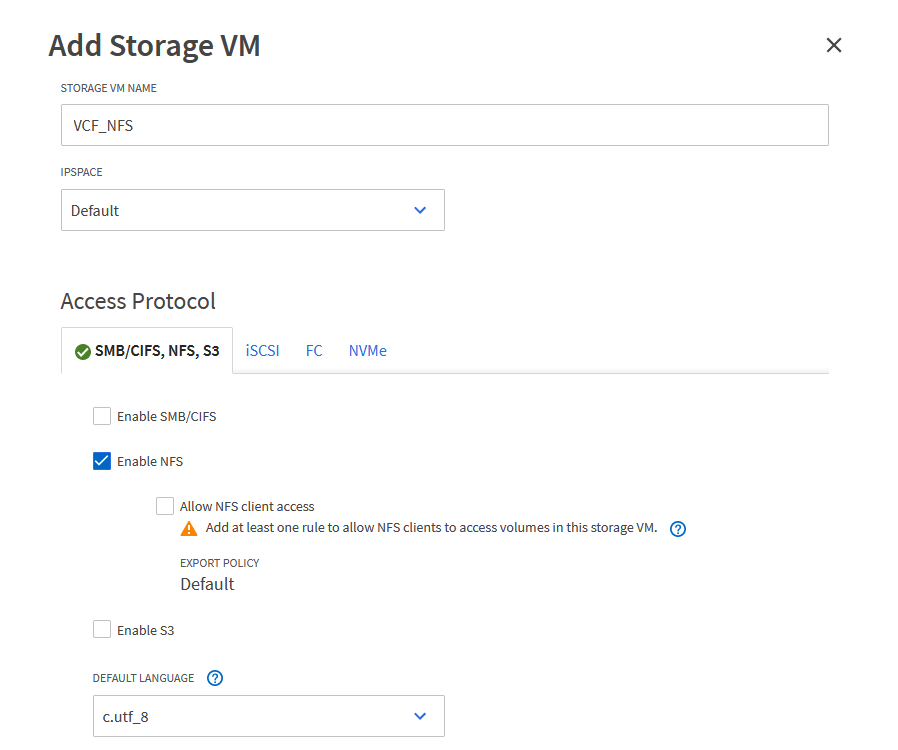Click the IPspace dropdown chevron arrow

[420, 210]
